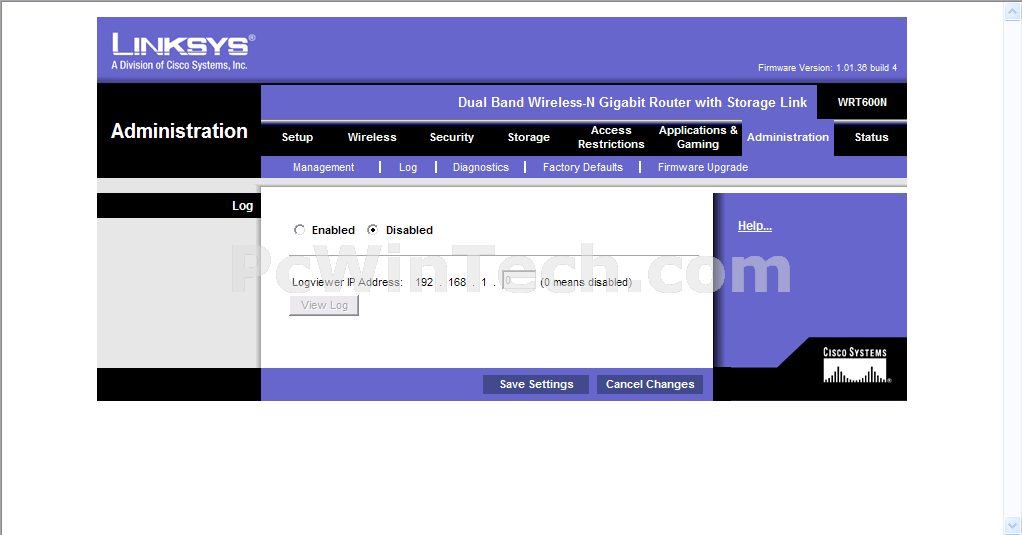Select the Enabled radio button
Image resolution: width=1022 pixels, height=535 pixels.
299,229
